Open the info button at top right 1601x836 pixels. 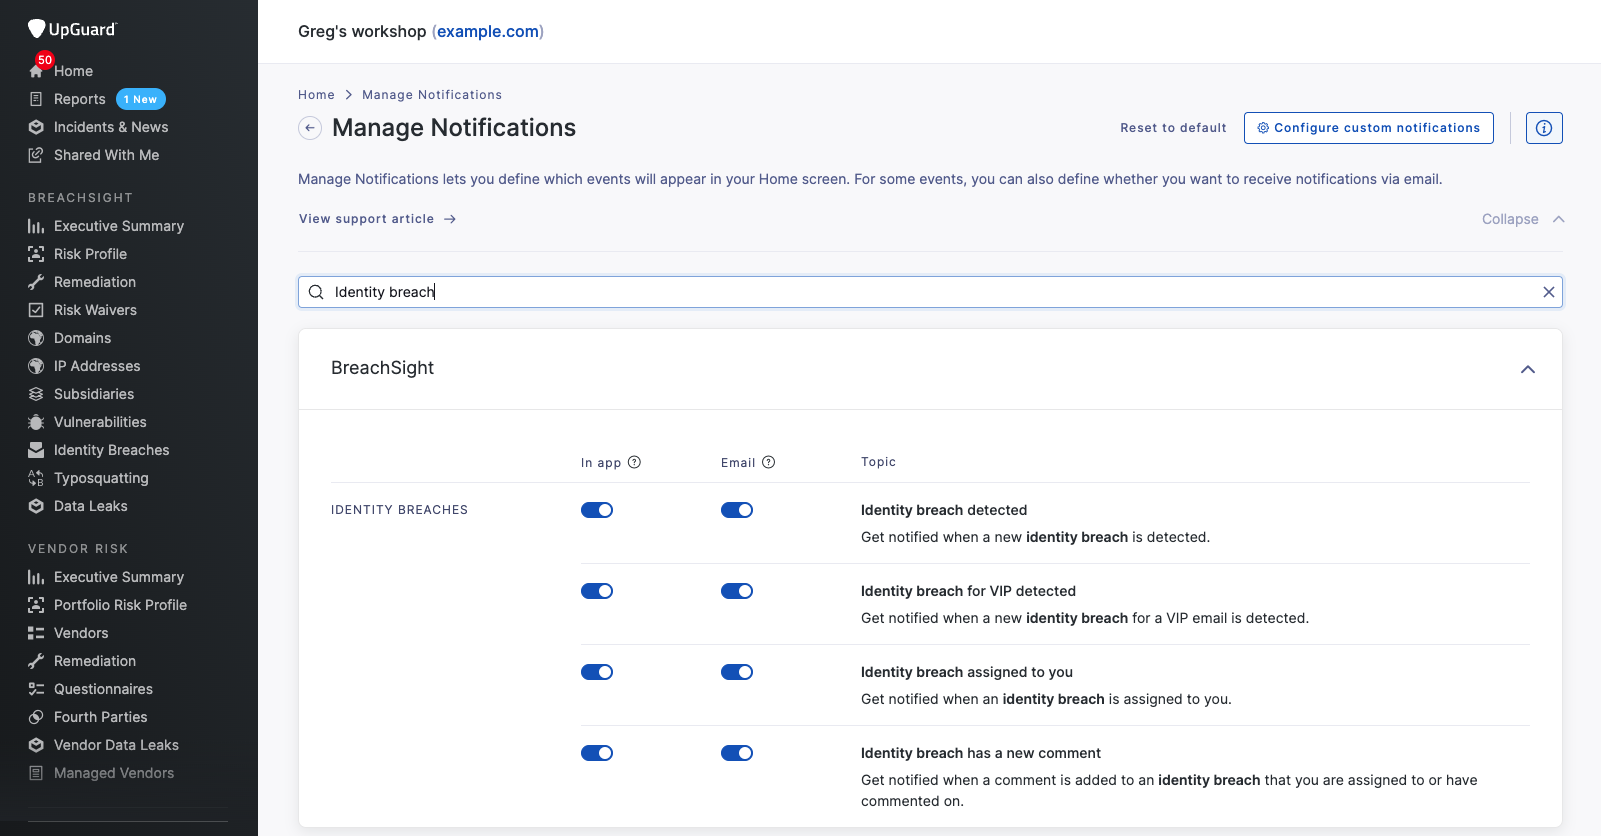point(1544,128)
